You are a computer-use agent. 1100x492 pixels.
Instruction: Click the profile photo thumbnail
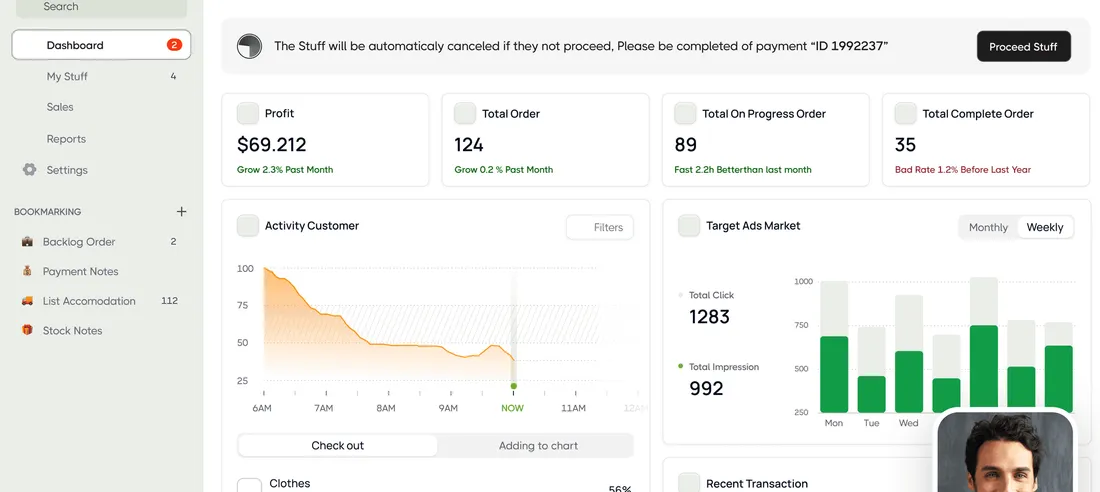point(1004,453)
